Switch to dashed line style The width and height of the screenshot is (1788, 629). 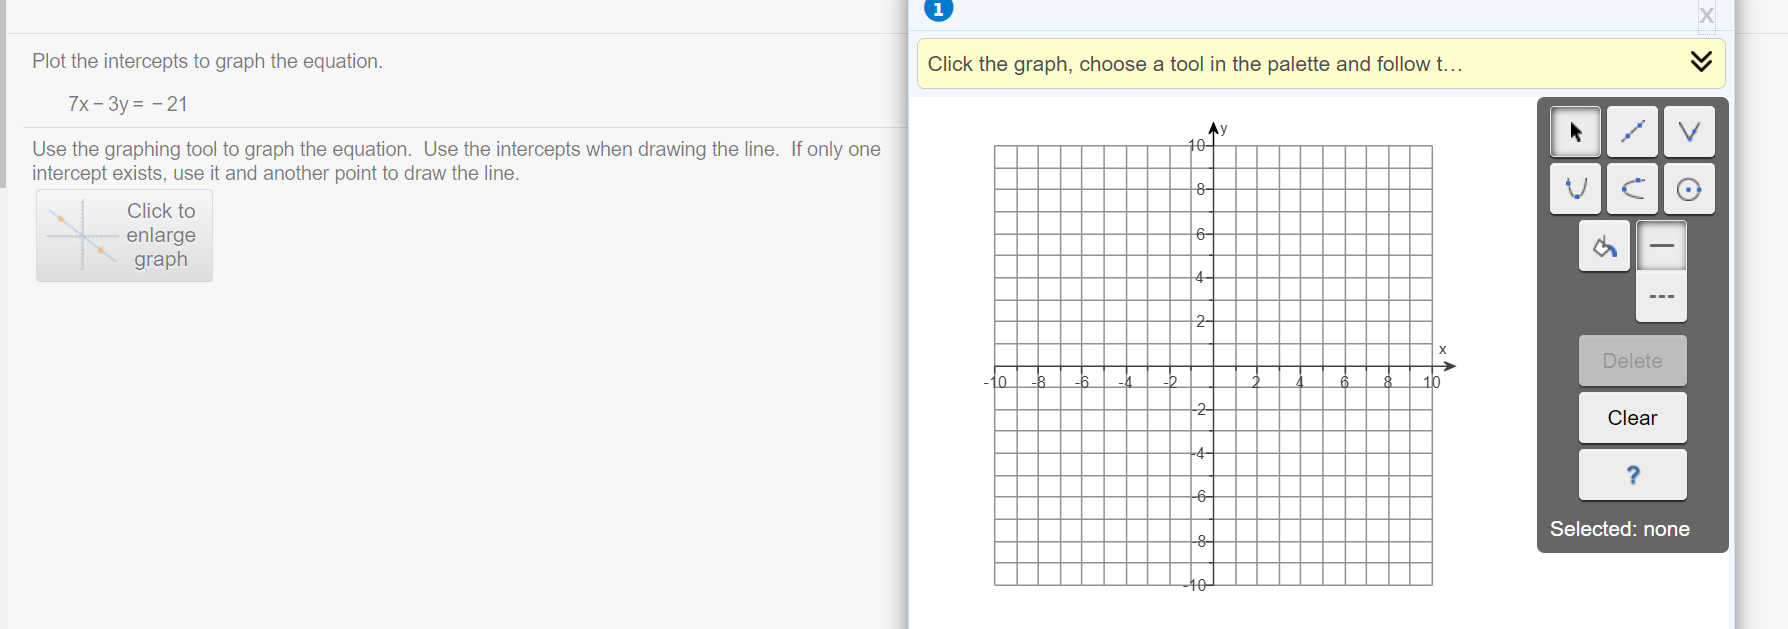point(1661,297)
